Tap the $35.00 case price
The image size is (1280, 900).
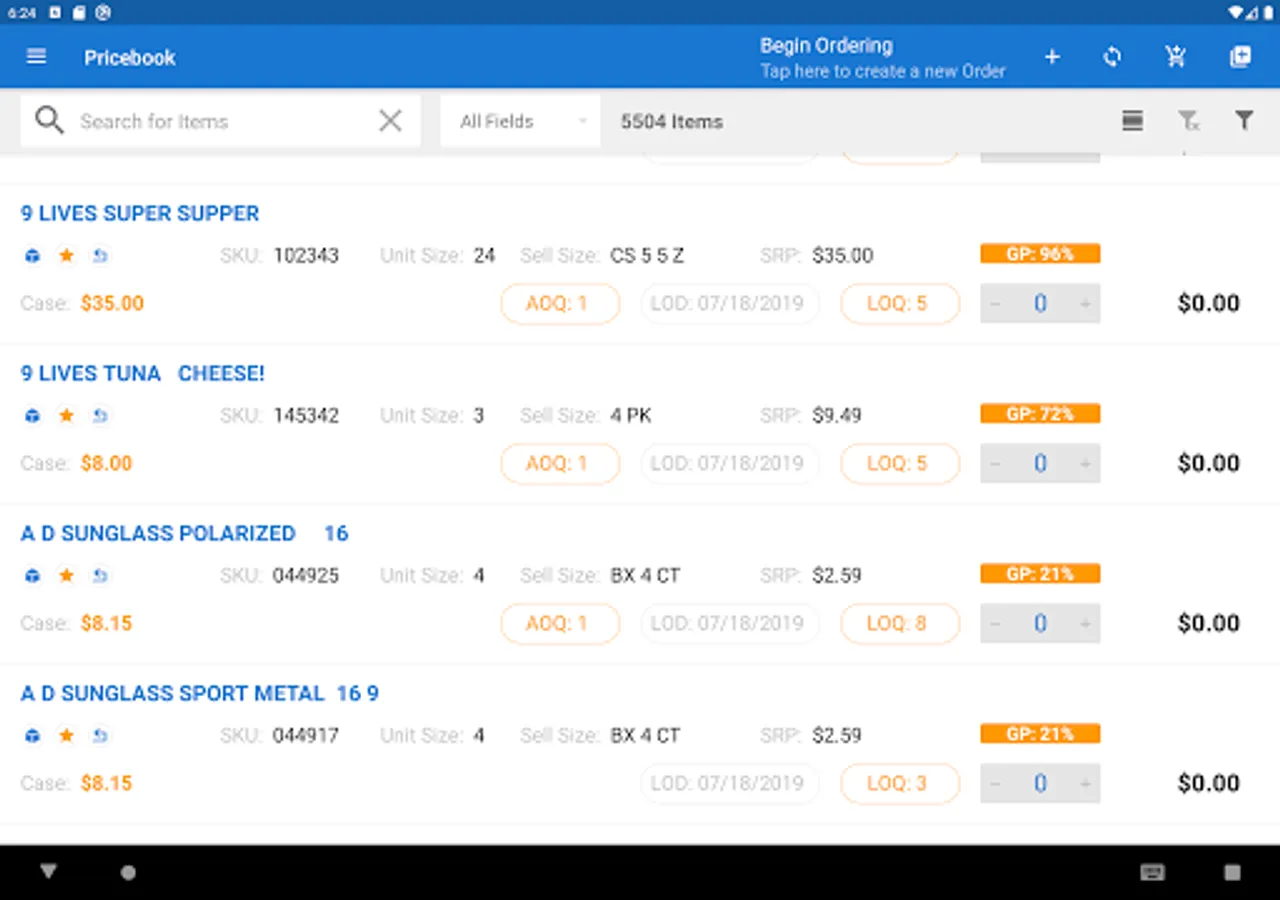coord(112,303)
